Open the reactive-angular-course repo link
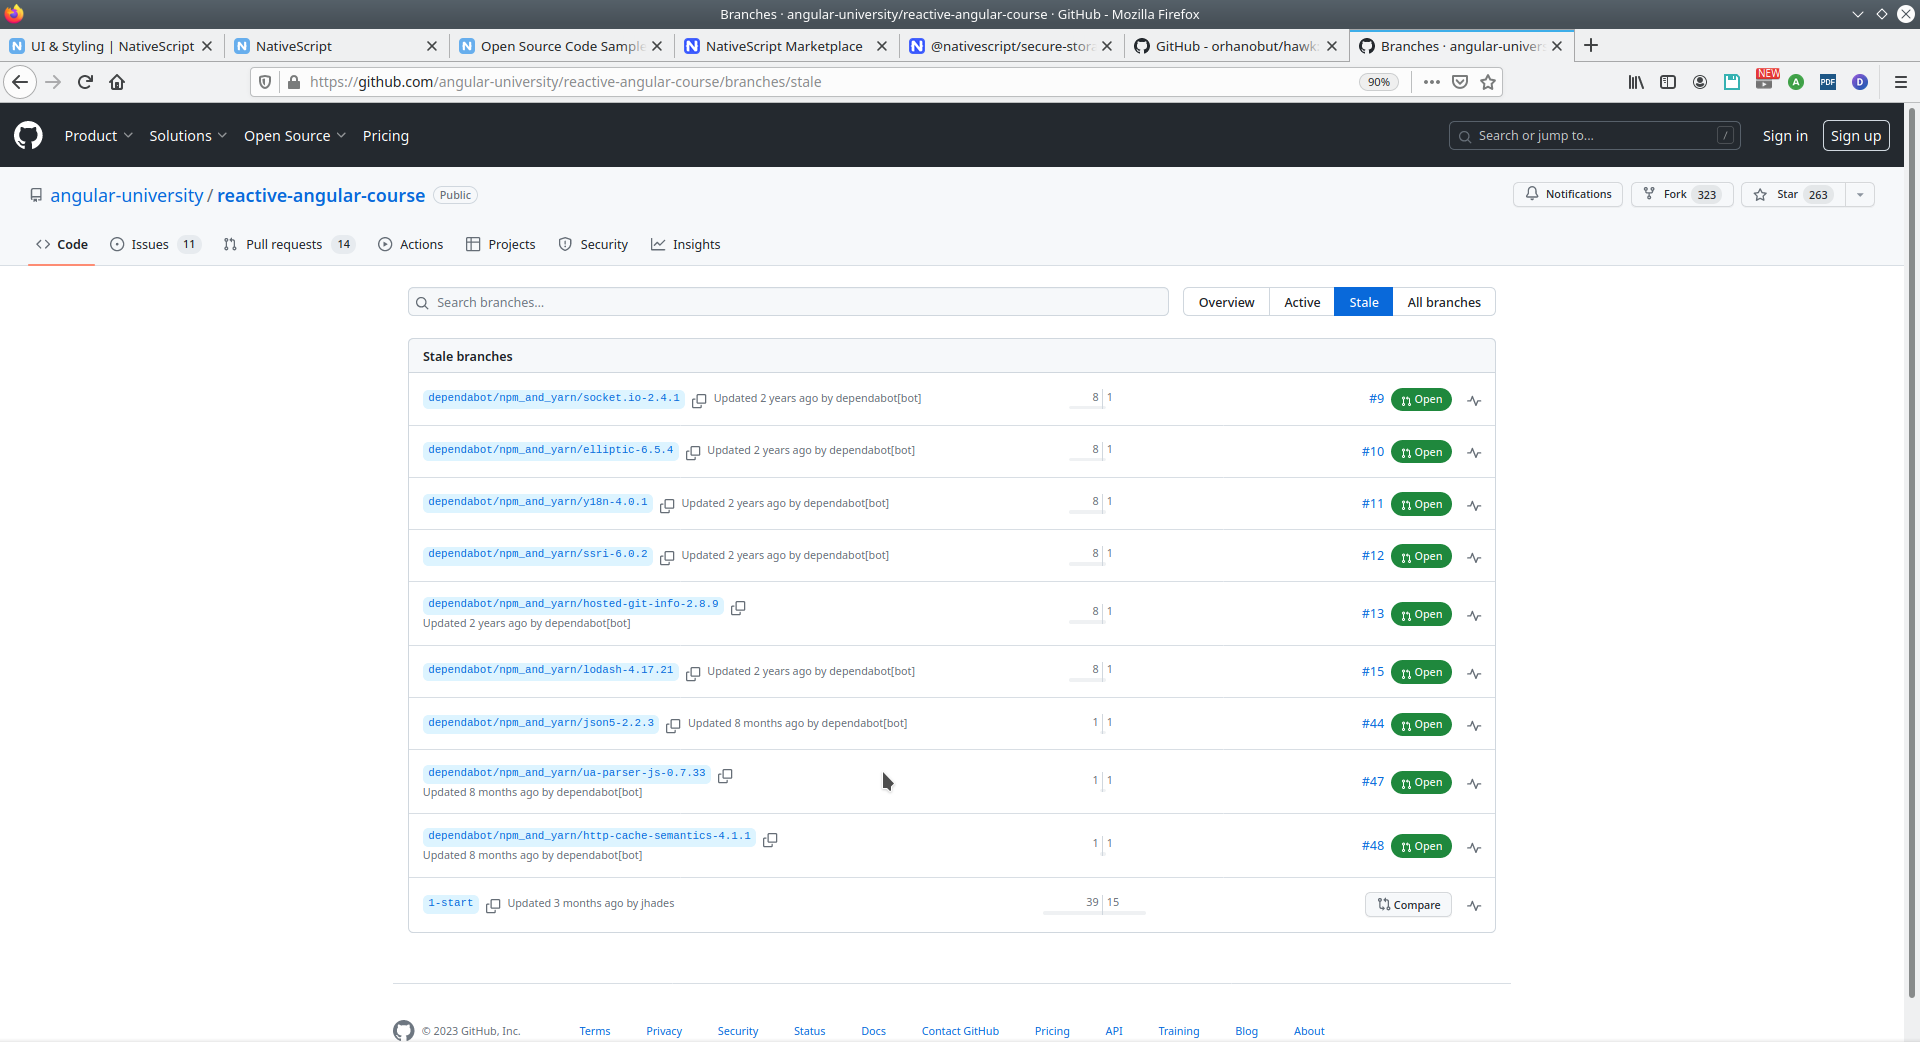Image resolution: width=1920 pixels, height=1042 pixels. 321,195
